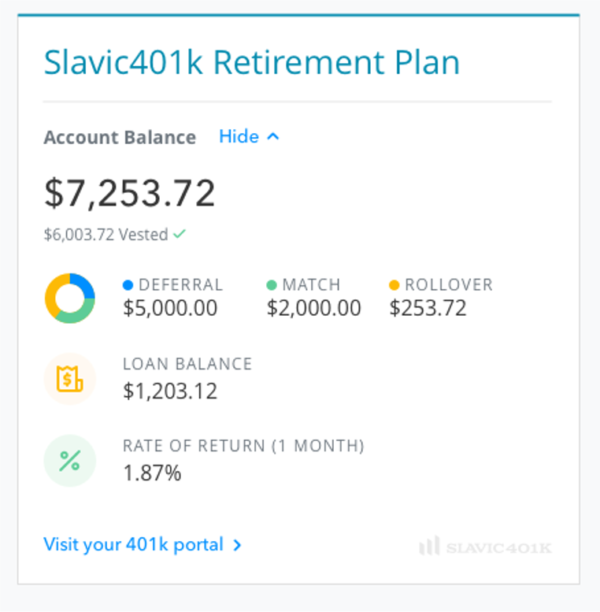Open the Visit your 401k portal link
Image resolution: width=600 pixels, height=612 pixels.
134,545
